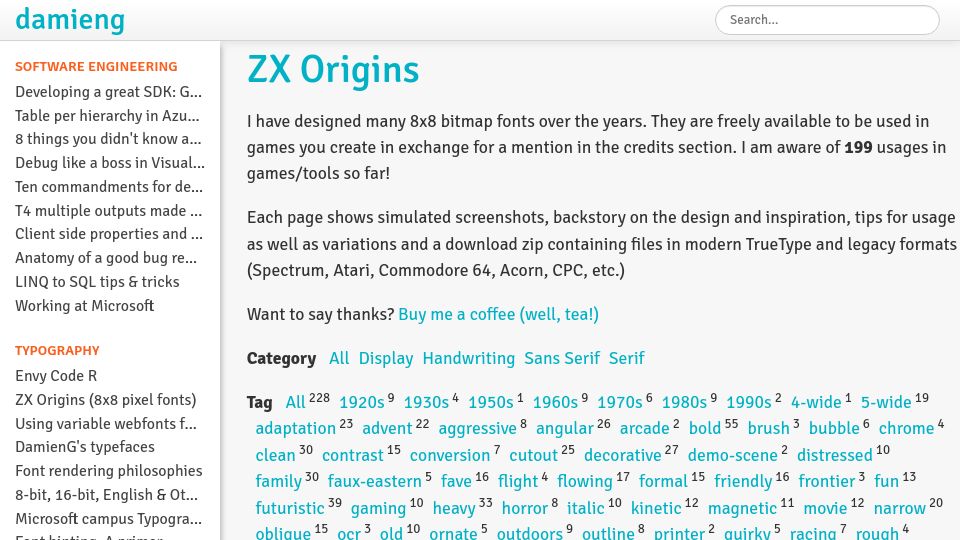This screenshot has height=540, width=960.
Task: Filter by the kinetic tag
Action: [x=656, y=508]
